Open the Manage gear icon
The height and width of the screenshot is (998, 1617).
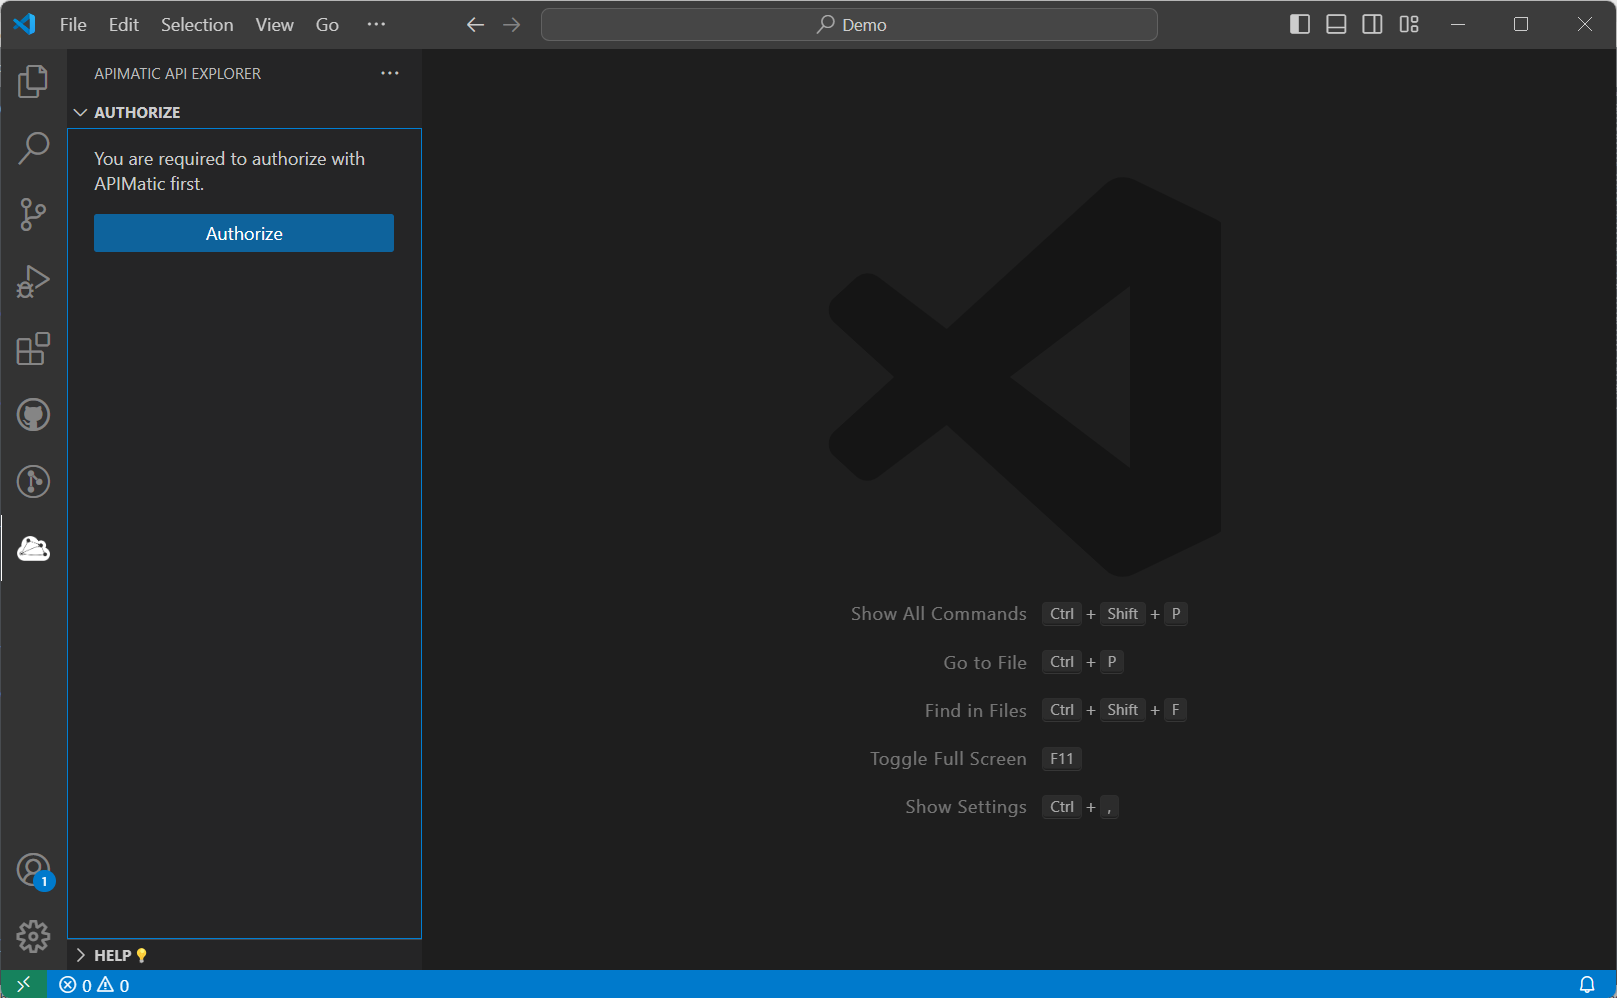pos(33,937)
